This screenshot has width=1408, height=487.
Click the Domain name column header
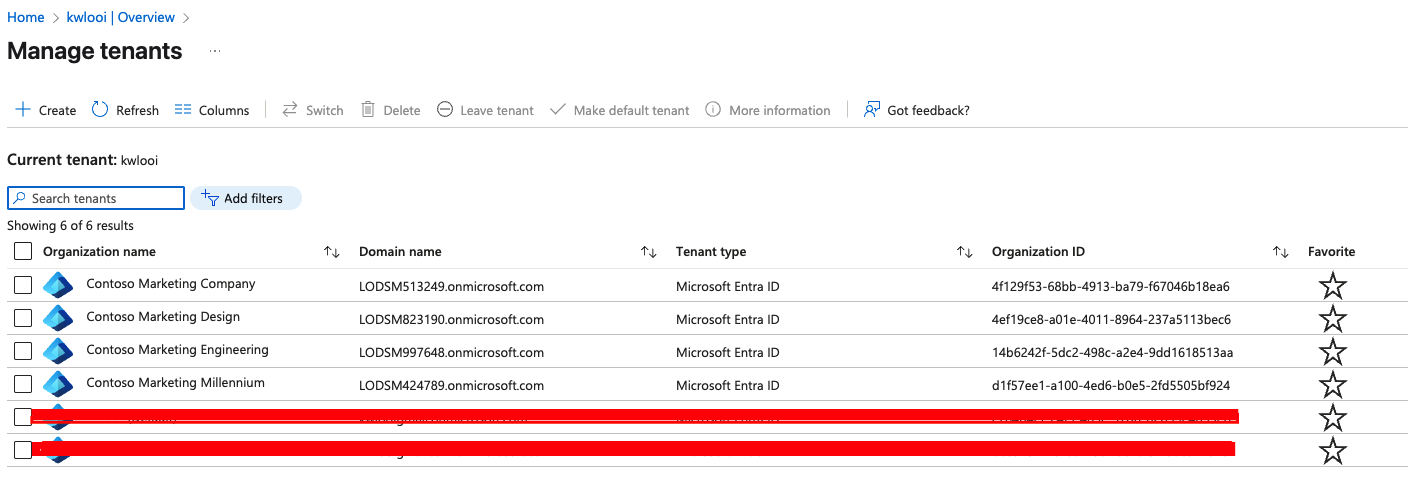pyautogui.click(x=400, y=252)
